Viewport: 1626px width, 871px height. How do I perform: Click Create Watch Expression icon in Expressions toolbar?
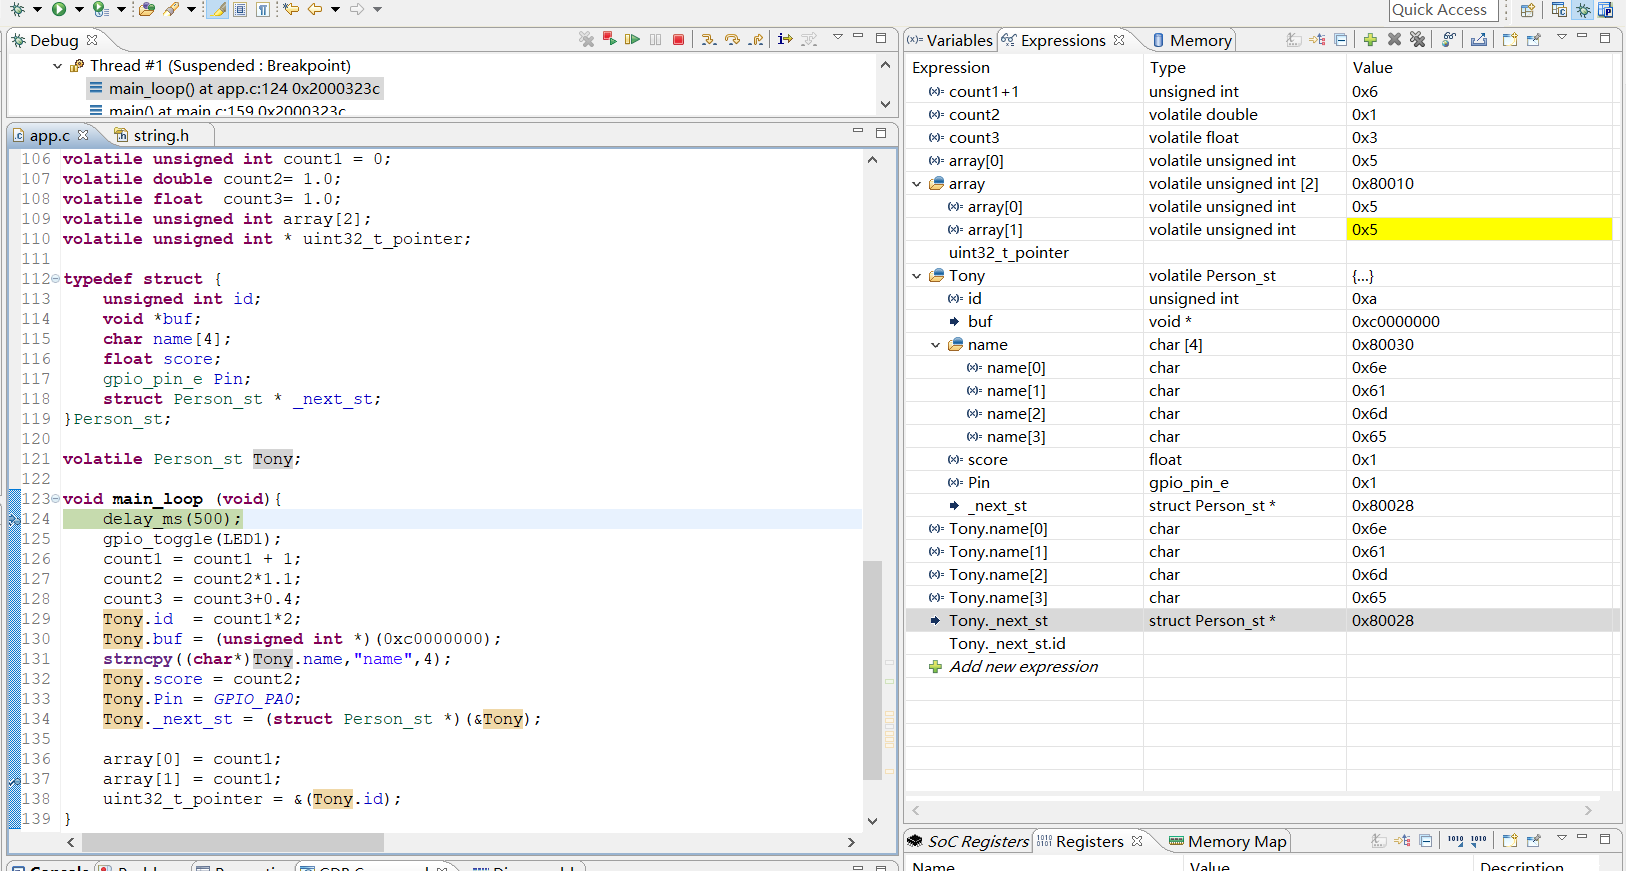pyautogui.click(x=1449, y=39)
